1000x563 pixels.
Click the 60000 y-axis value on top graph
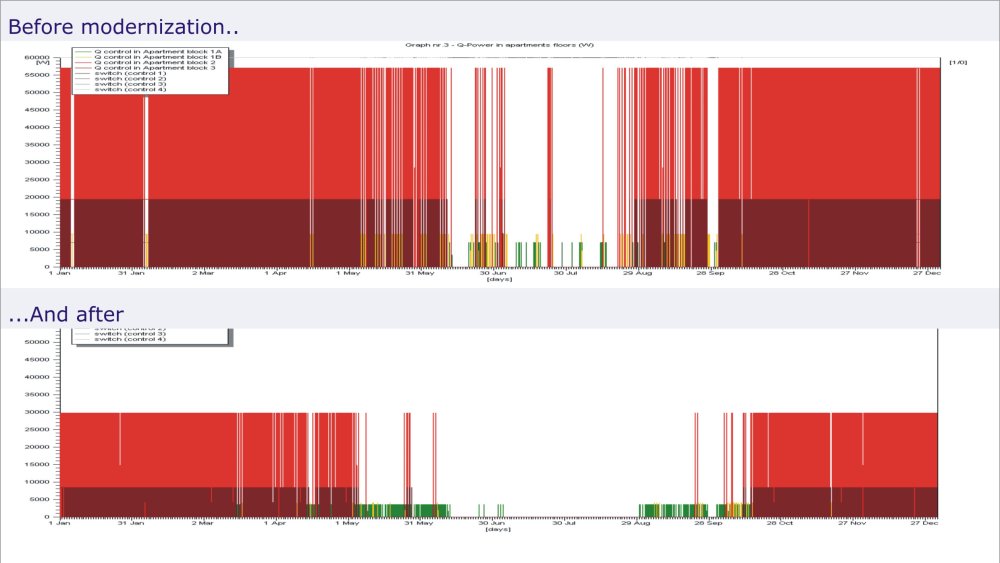pyautogui.click(x=39, y=57)
